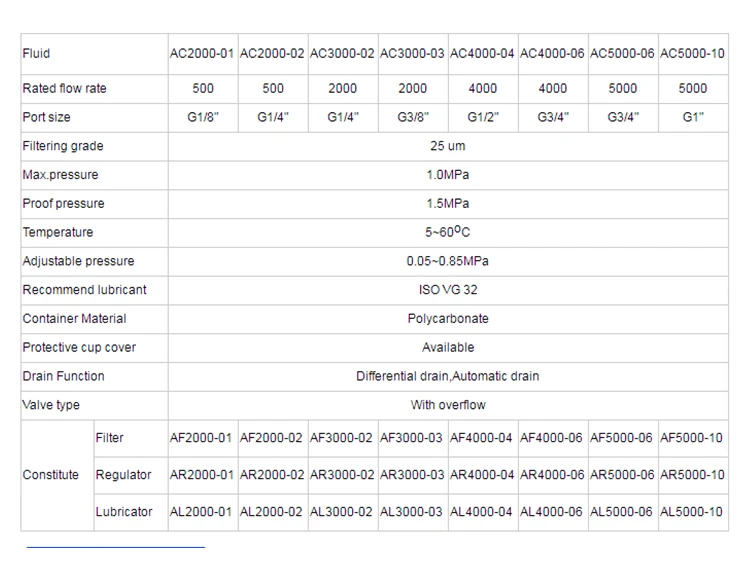Select the AL5000-06 lubricator cell

(x=623, y=512)
